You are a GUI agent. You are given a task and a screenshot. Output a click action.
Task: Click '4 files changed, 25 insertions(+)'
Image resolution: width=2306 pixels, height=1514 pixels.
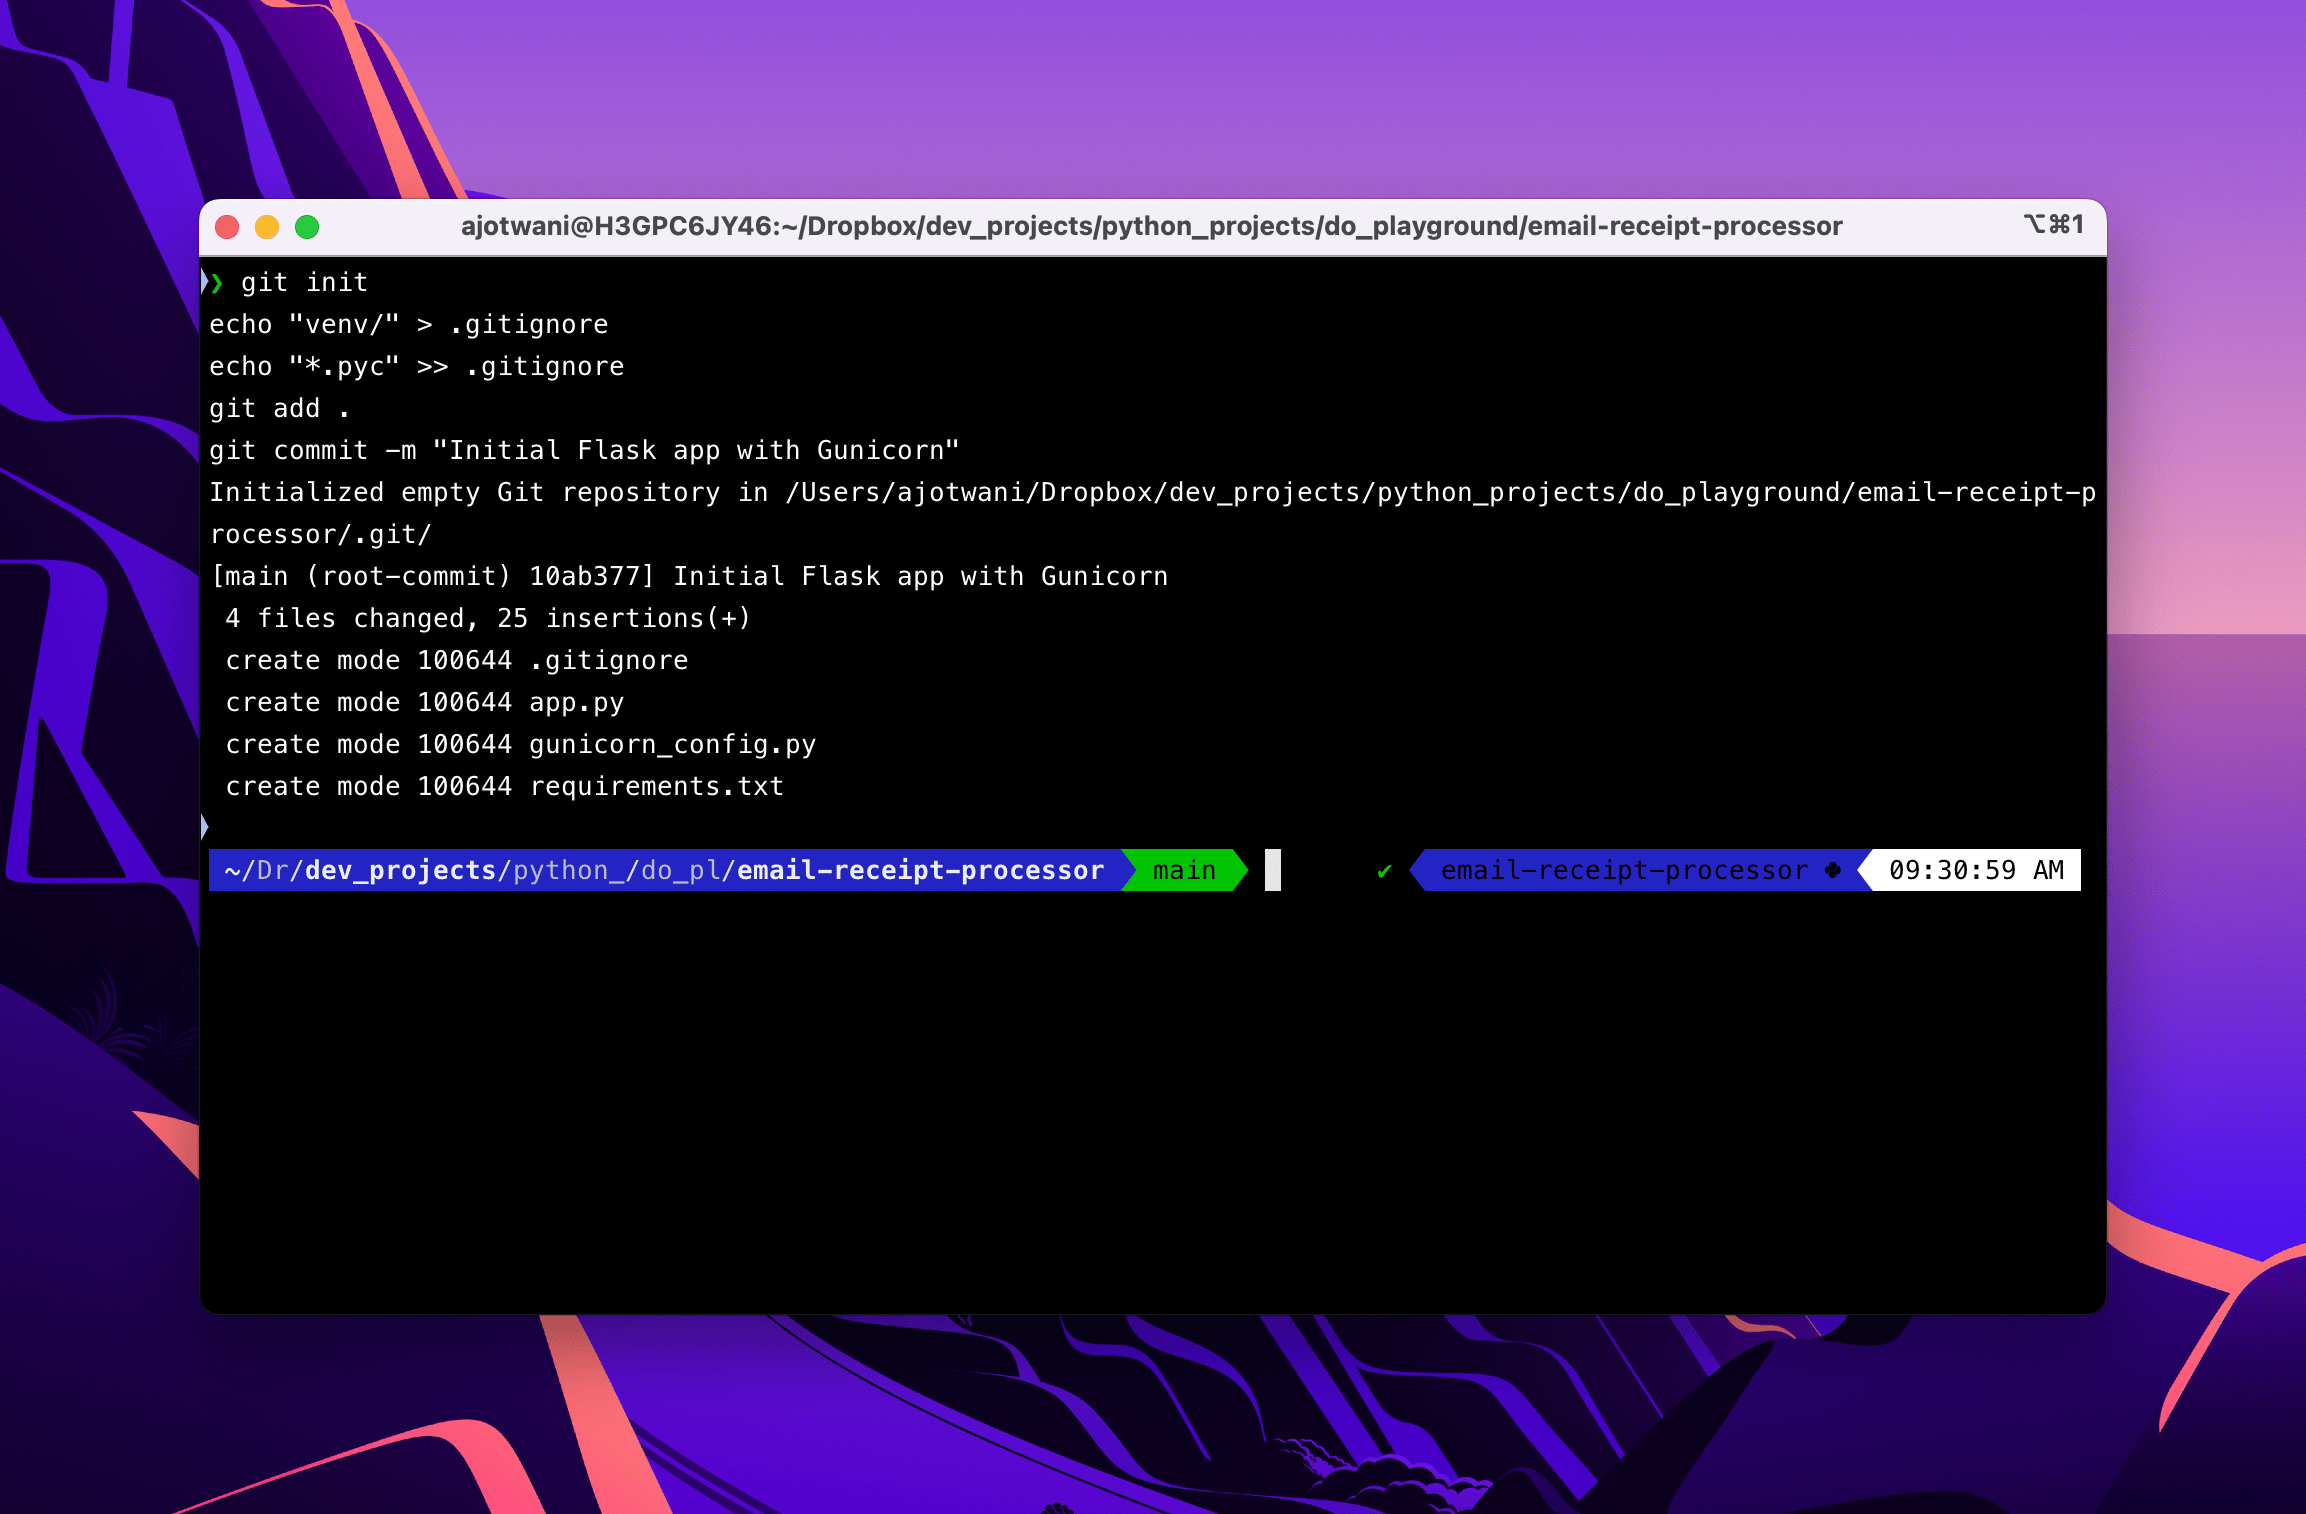click(x=488, y=619)
